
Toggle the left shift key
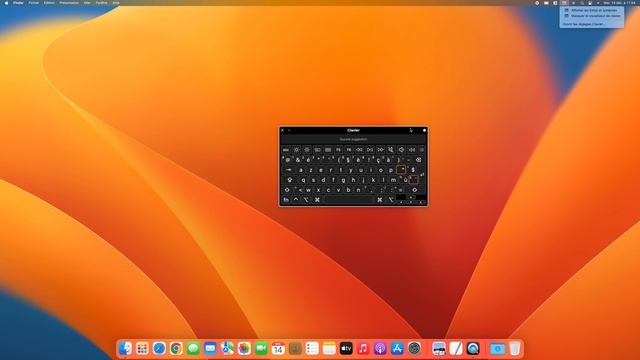[287, 190]
